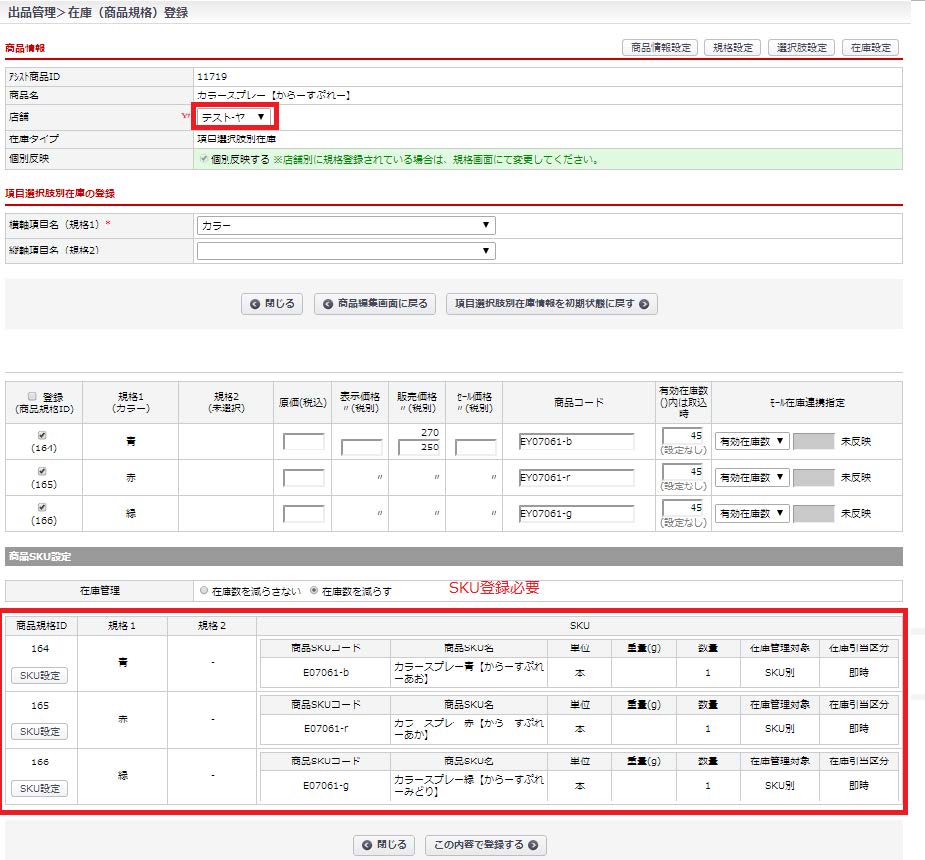925x860 pixels.
Task: Expand the 店舗 dropdown showing テスト・ヤ
Action: click(x=233, y=117)
